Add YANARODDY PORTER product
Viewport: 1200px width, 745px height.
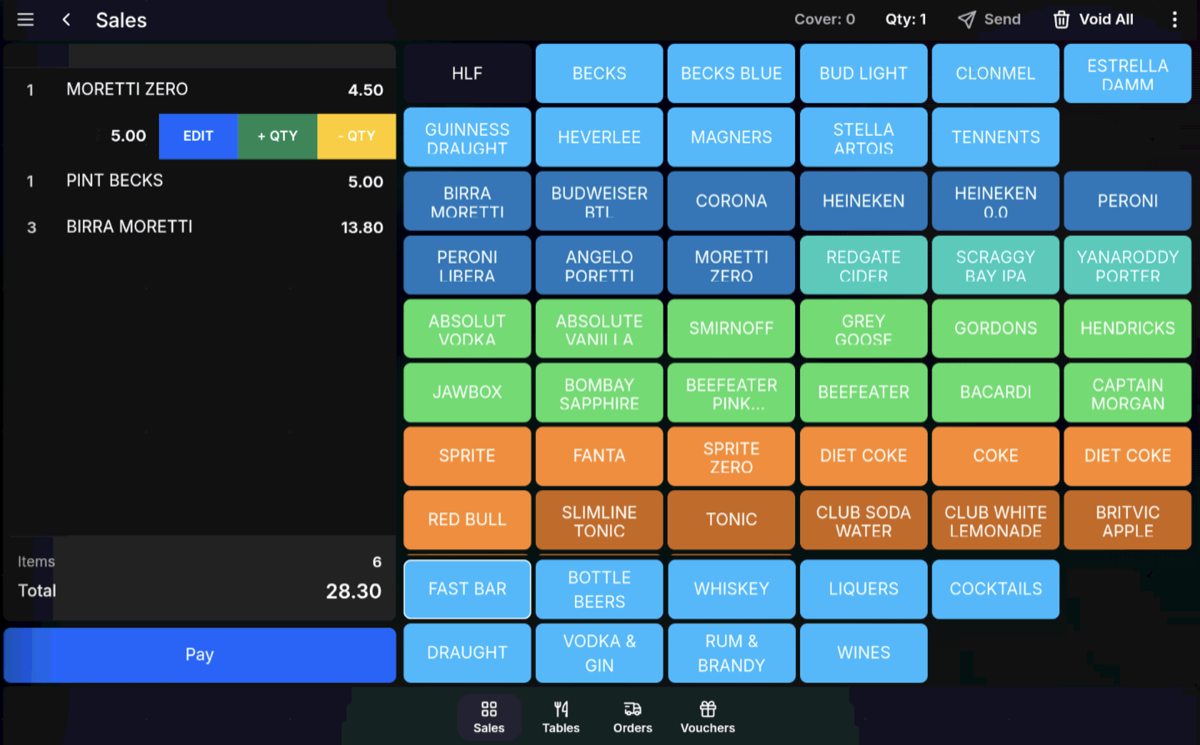1127,265
